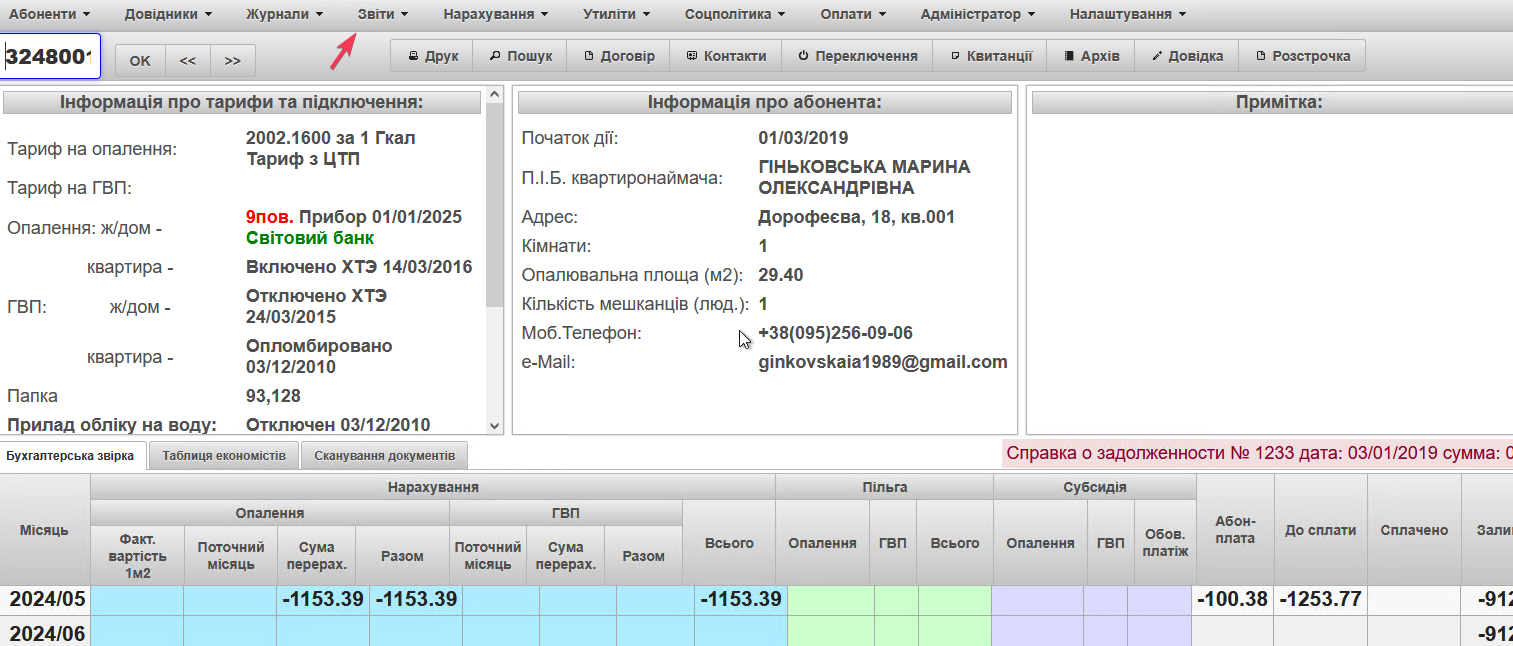
Task: Go to next subscriber with >> button
Action: [233, 60]
